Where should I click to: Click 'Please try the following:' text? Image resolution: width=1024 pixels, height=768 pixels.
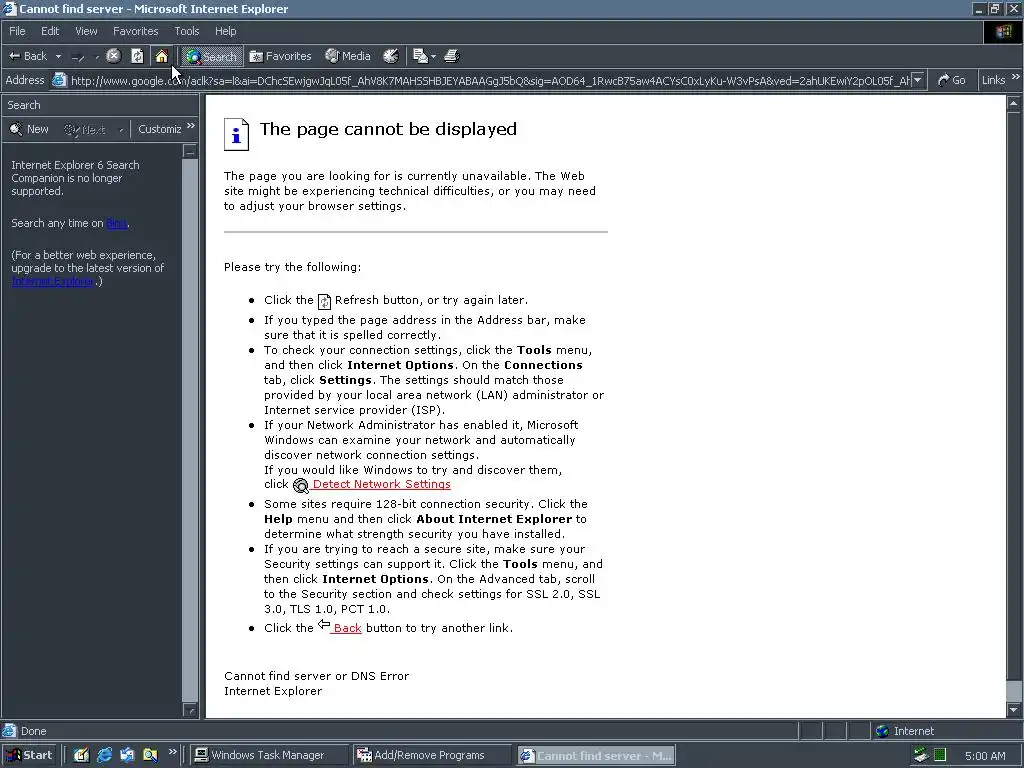[x=292, y=267]
